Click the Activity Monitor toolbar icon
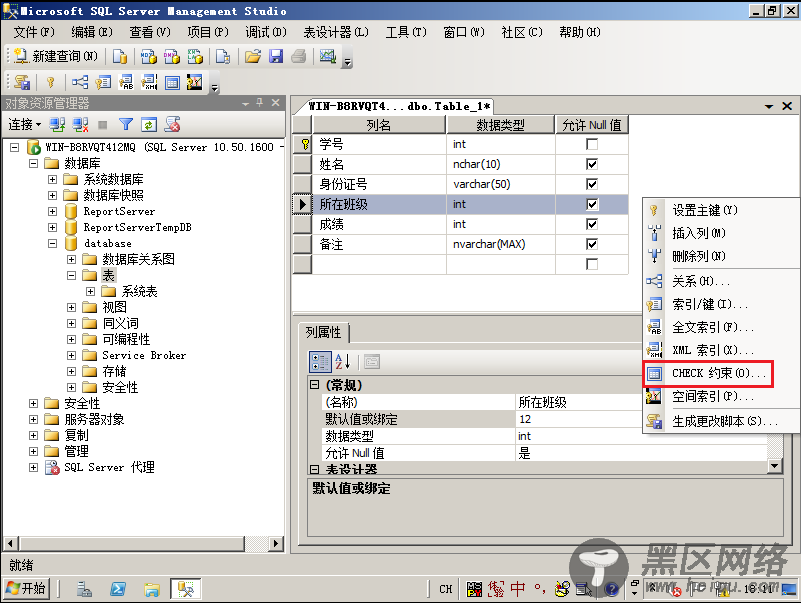The width and height of the screenshot is (801, 603). [327, 56]
